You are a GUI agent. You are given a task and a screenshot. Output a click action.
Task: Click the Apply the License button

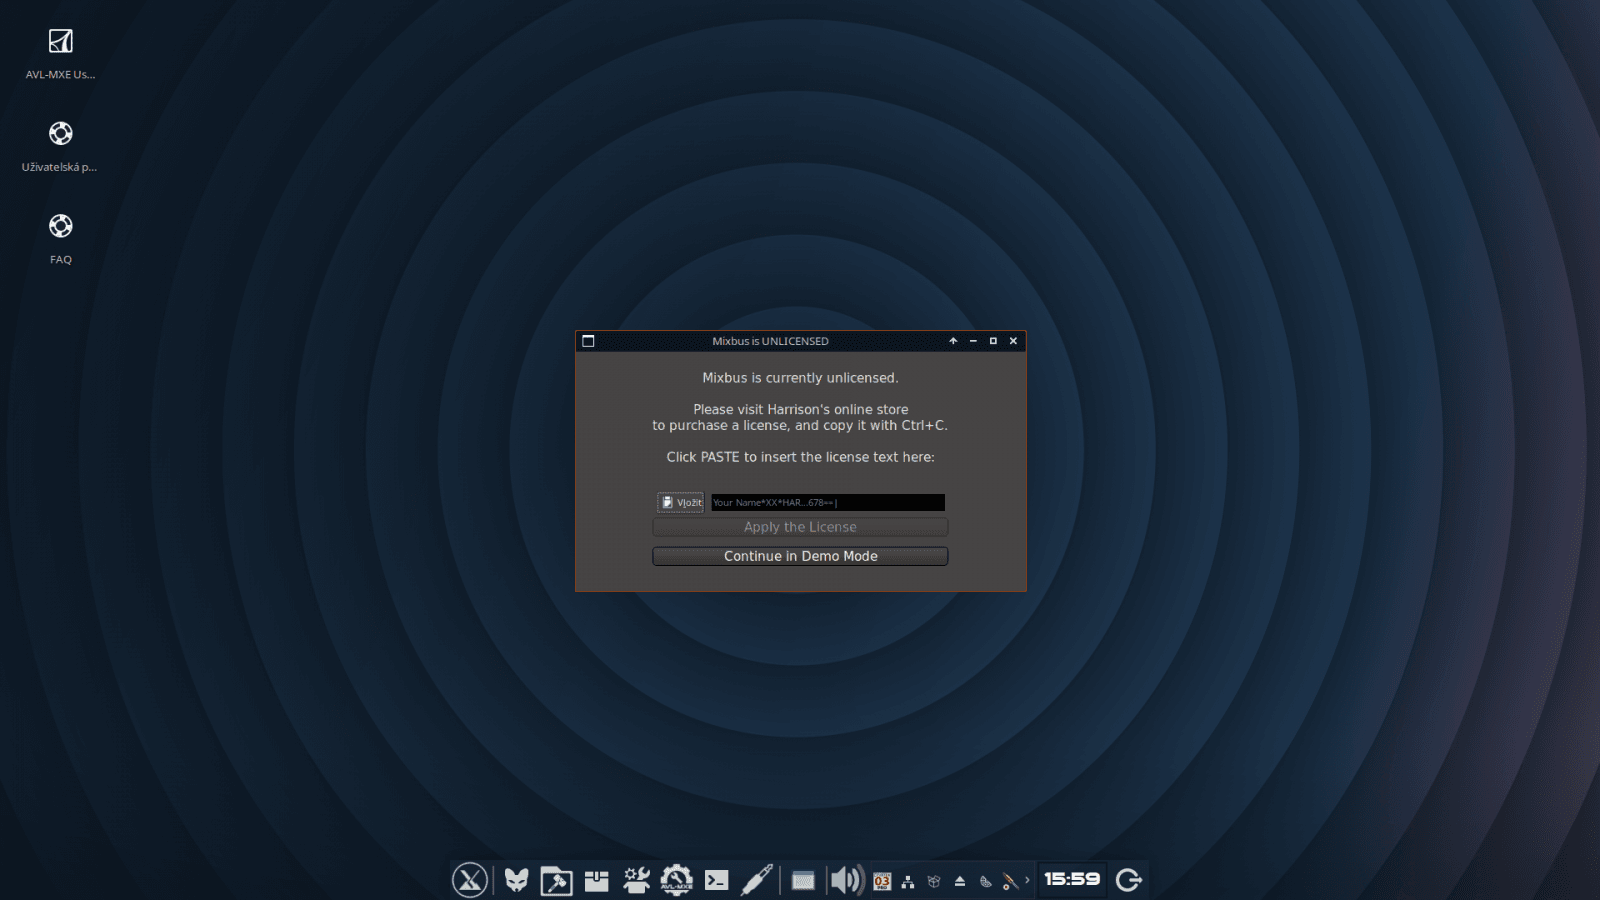pyautogui.click(x=800, y=527)
